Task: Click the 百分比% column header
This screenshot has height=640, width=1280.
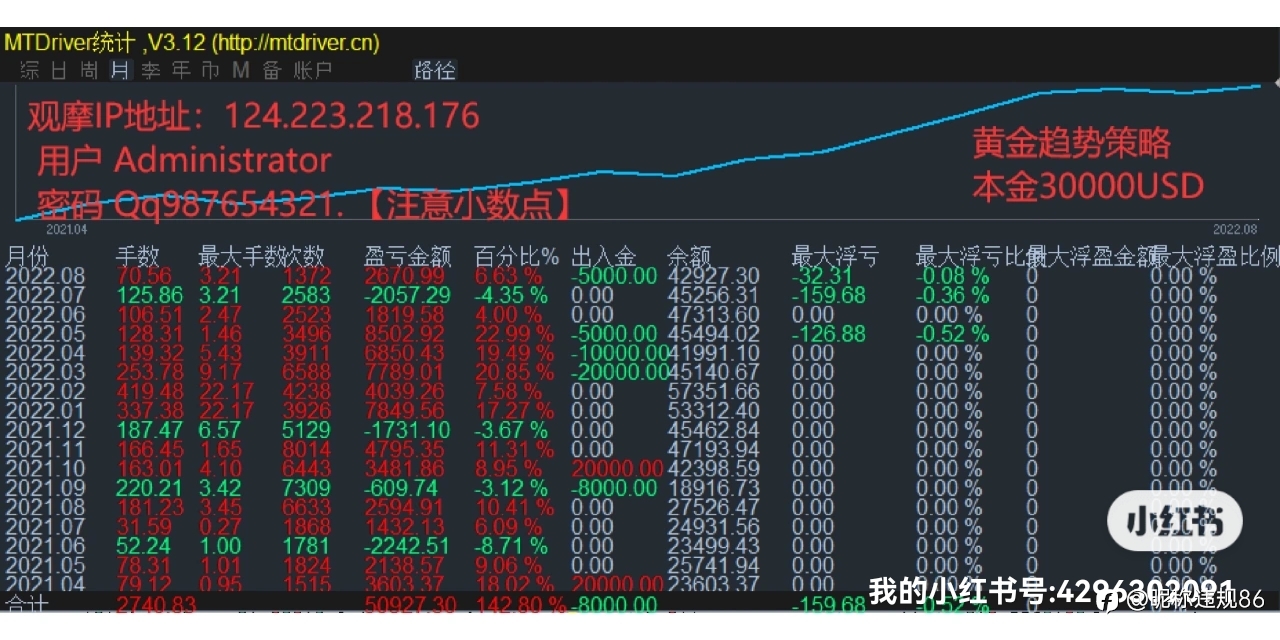Action: pyautogui.click(x=515, y=257)
